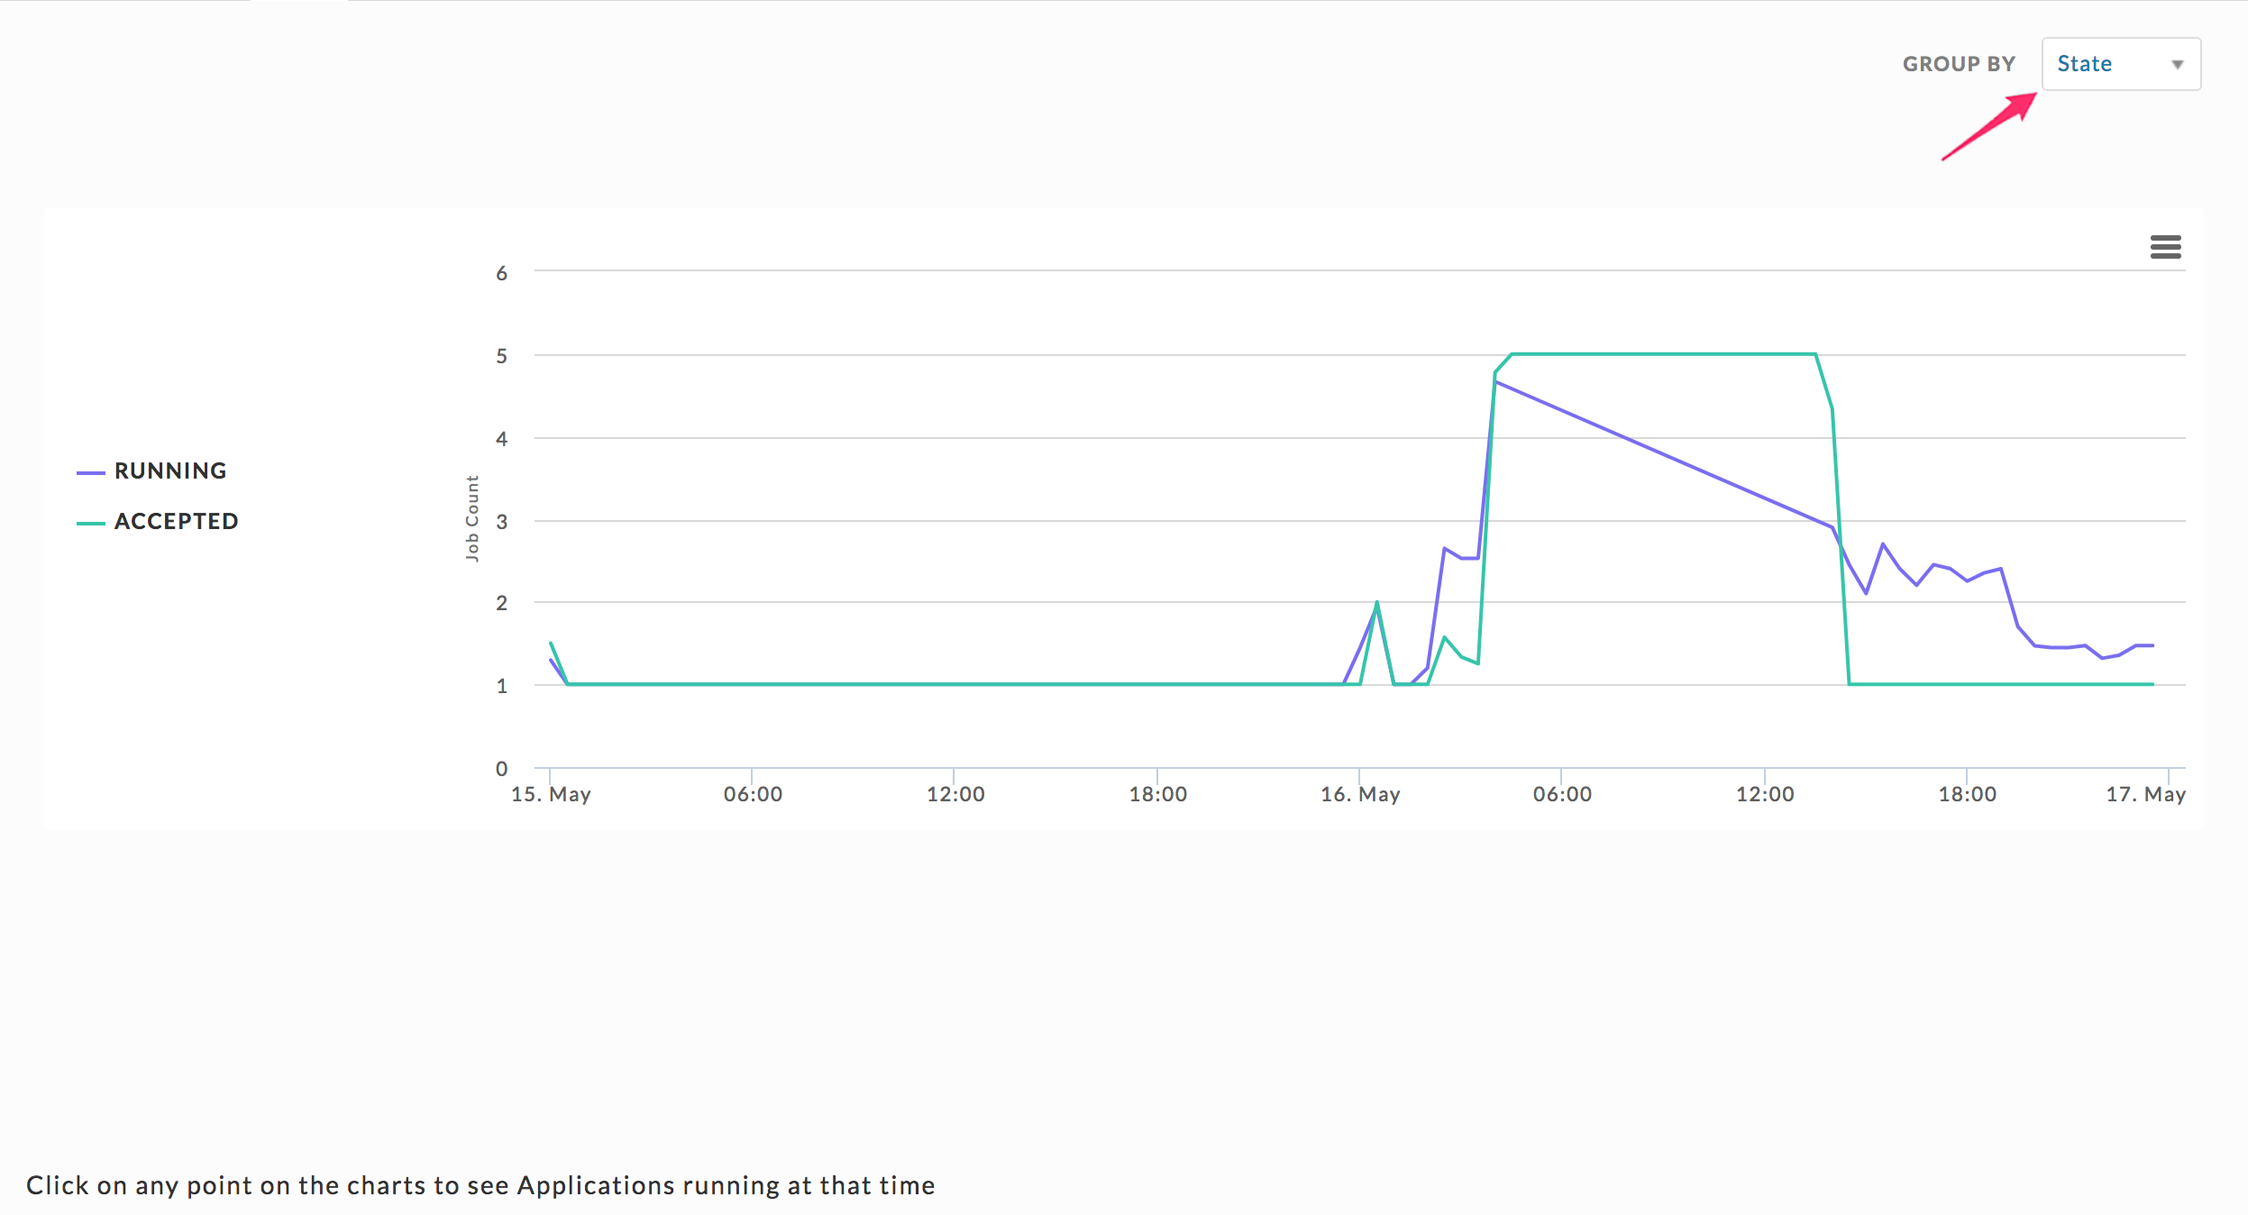2248x1215 pixels.
Task: Click the green ACCEPTED legend line swatch
Action: pyautogui.click(x=91, y=523)
